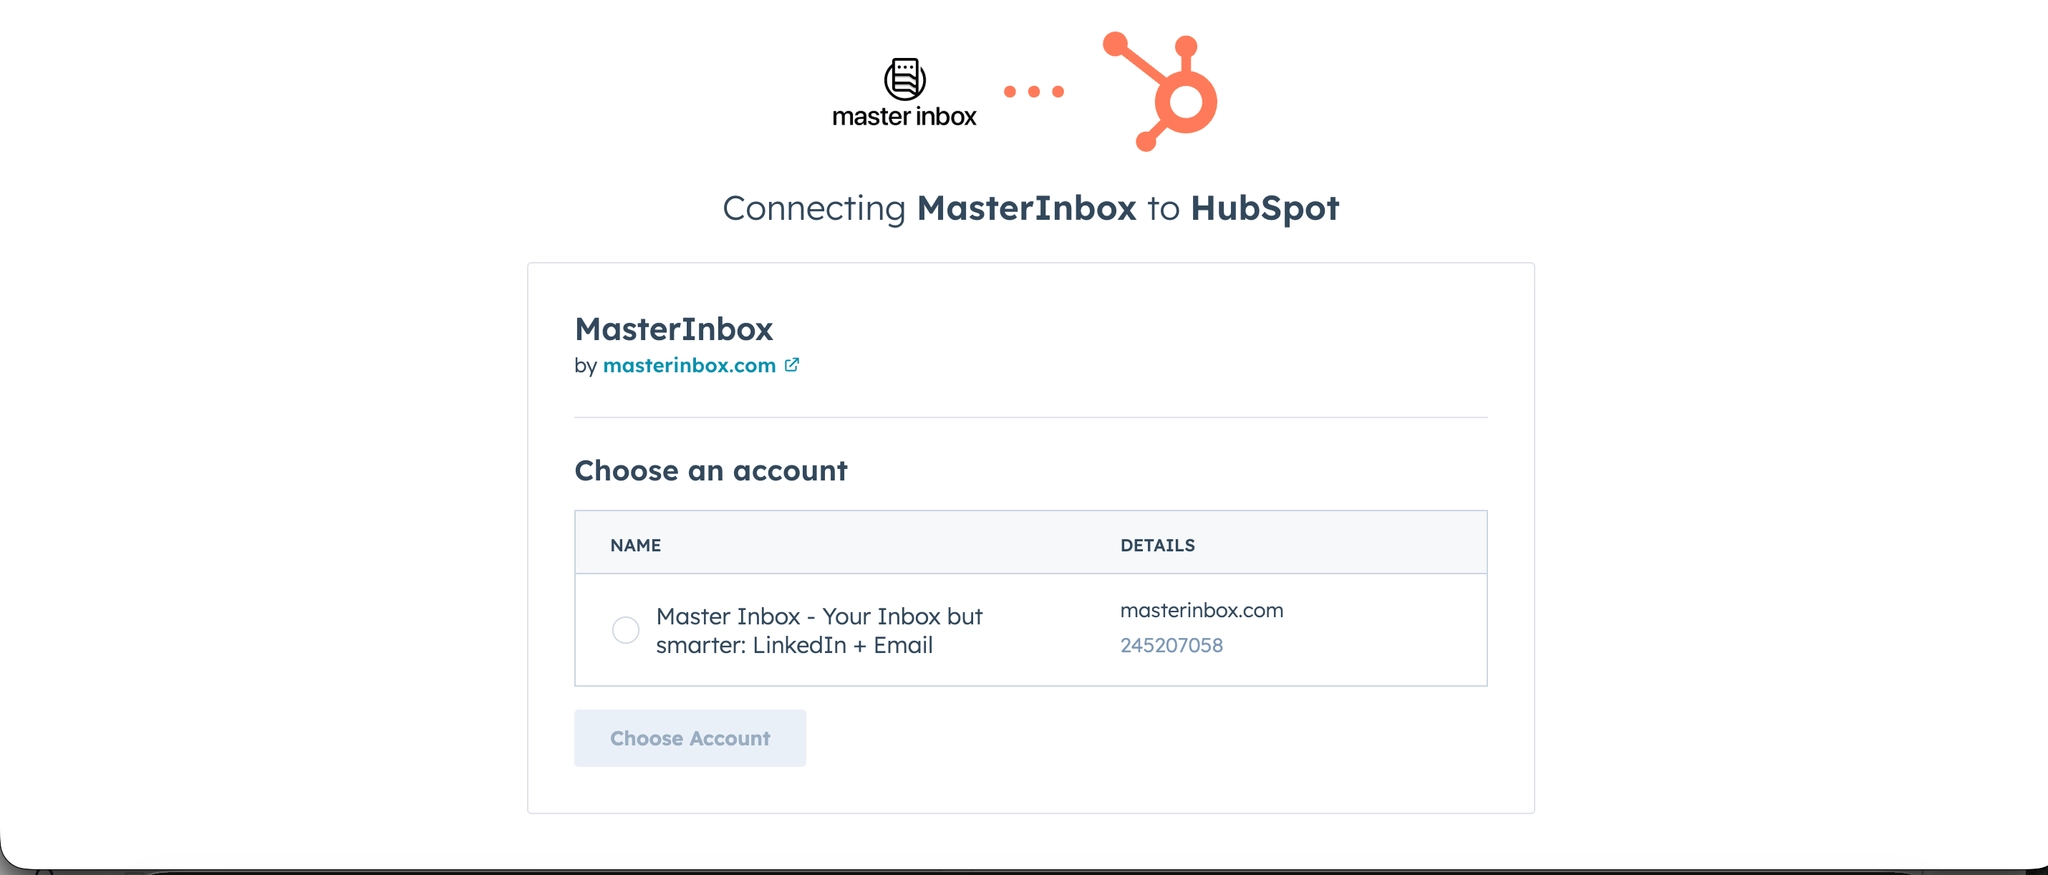Open the masterinbox.com link
This screenshot has width=2048, height=875.
(689, 365)
